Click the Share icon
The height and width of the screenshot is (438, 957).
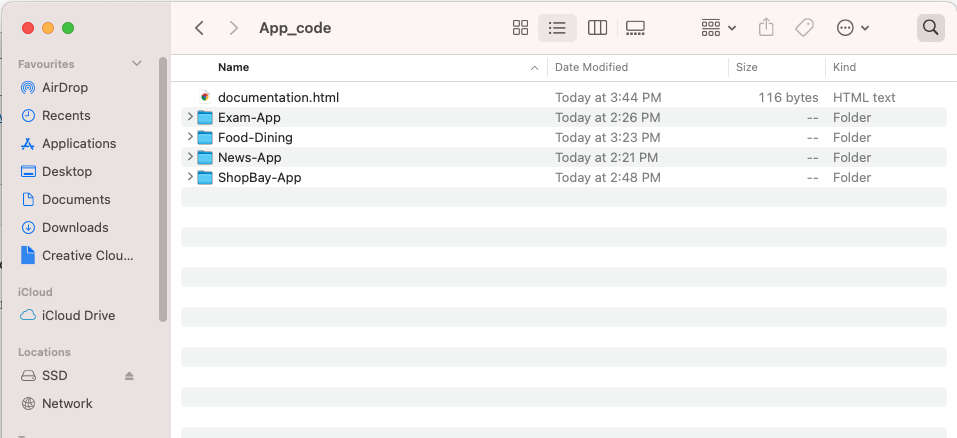coord(766,27)
